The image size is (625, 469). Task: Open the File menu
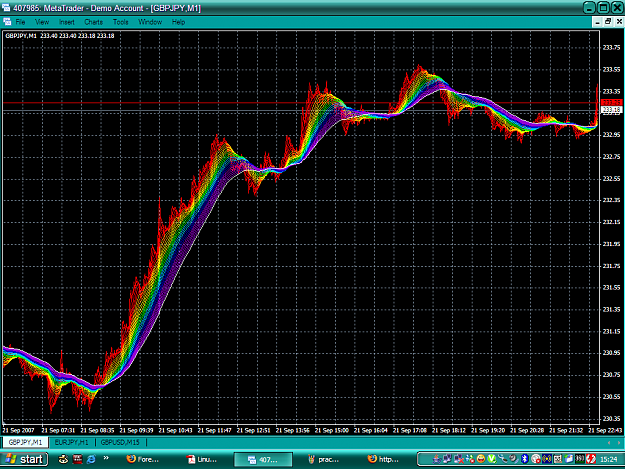click(20, 22)
